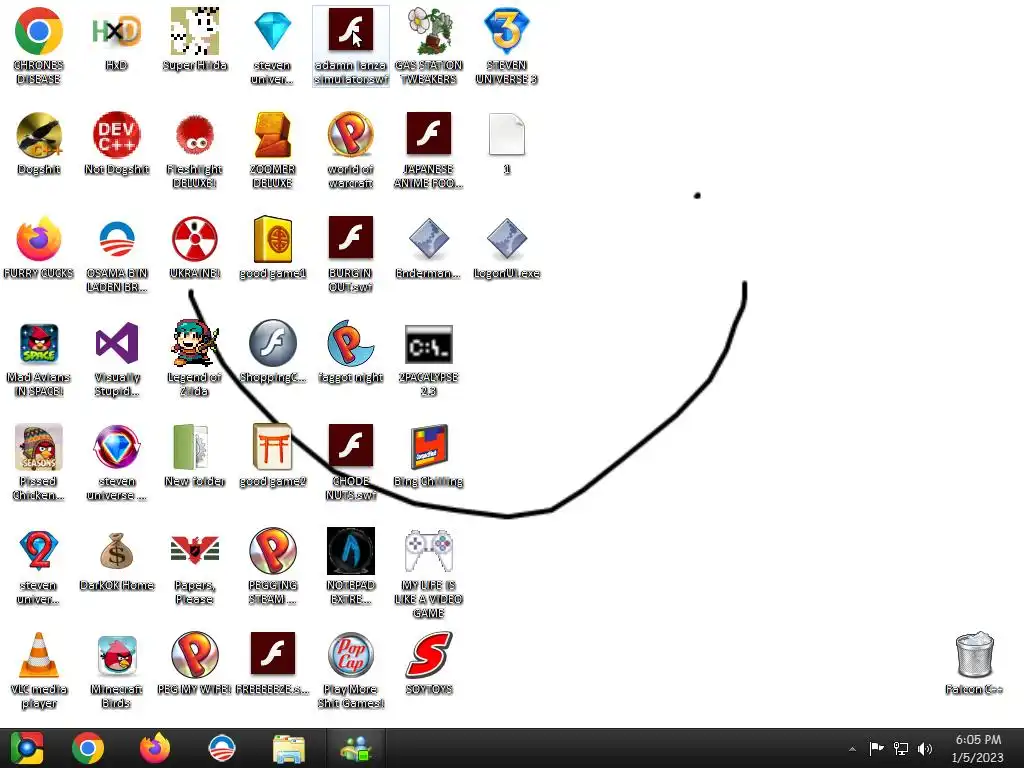Select the blank file named 1
This screenshot has width=1024, height=768.
click(507, 135)
